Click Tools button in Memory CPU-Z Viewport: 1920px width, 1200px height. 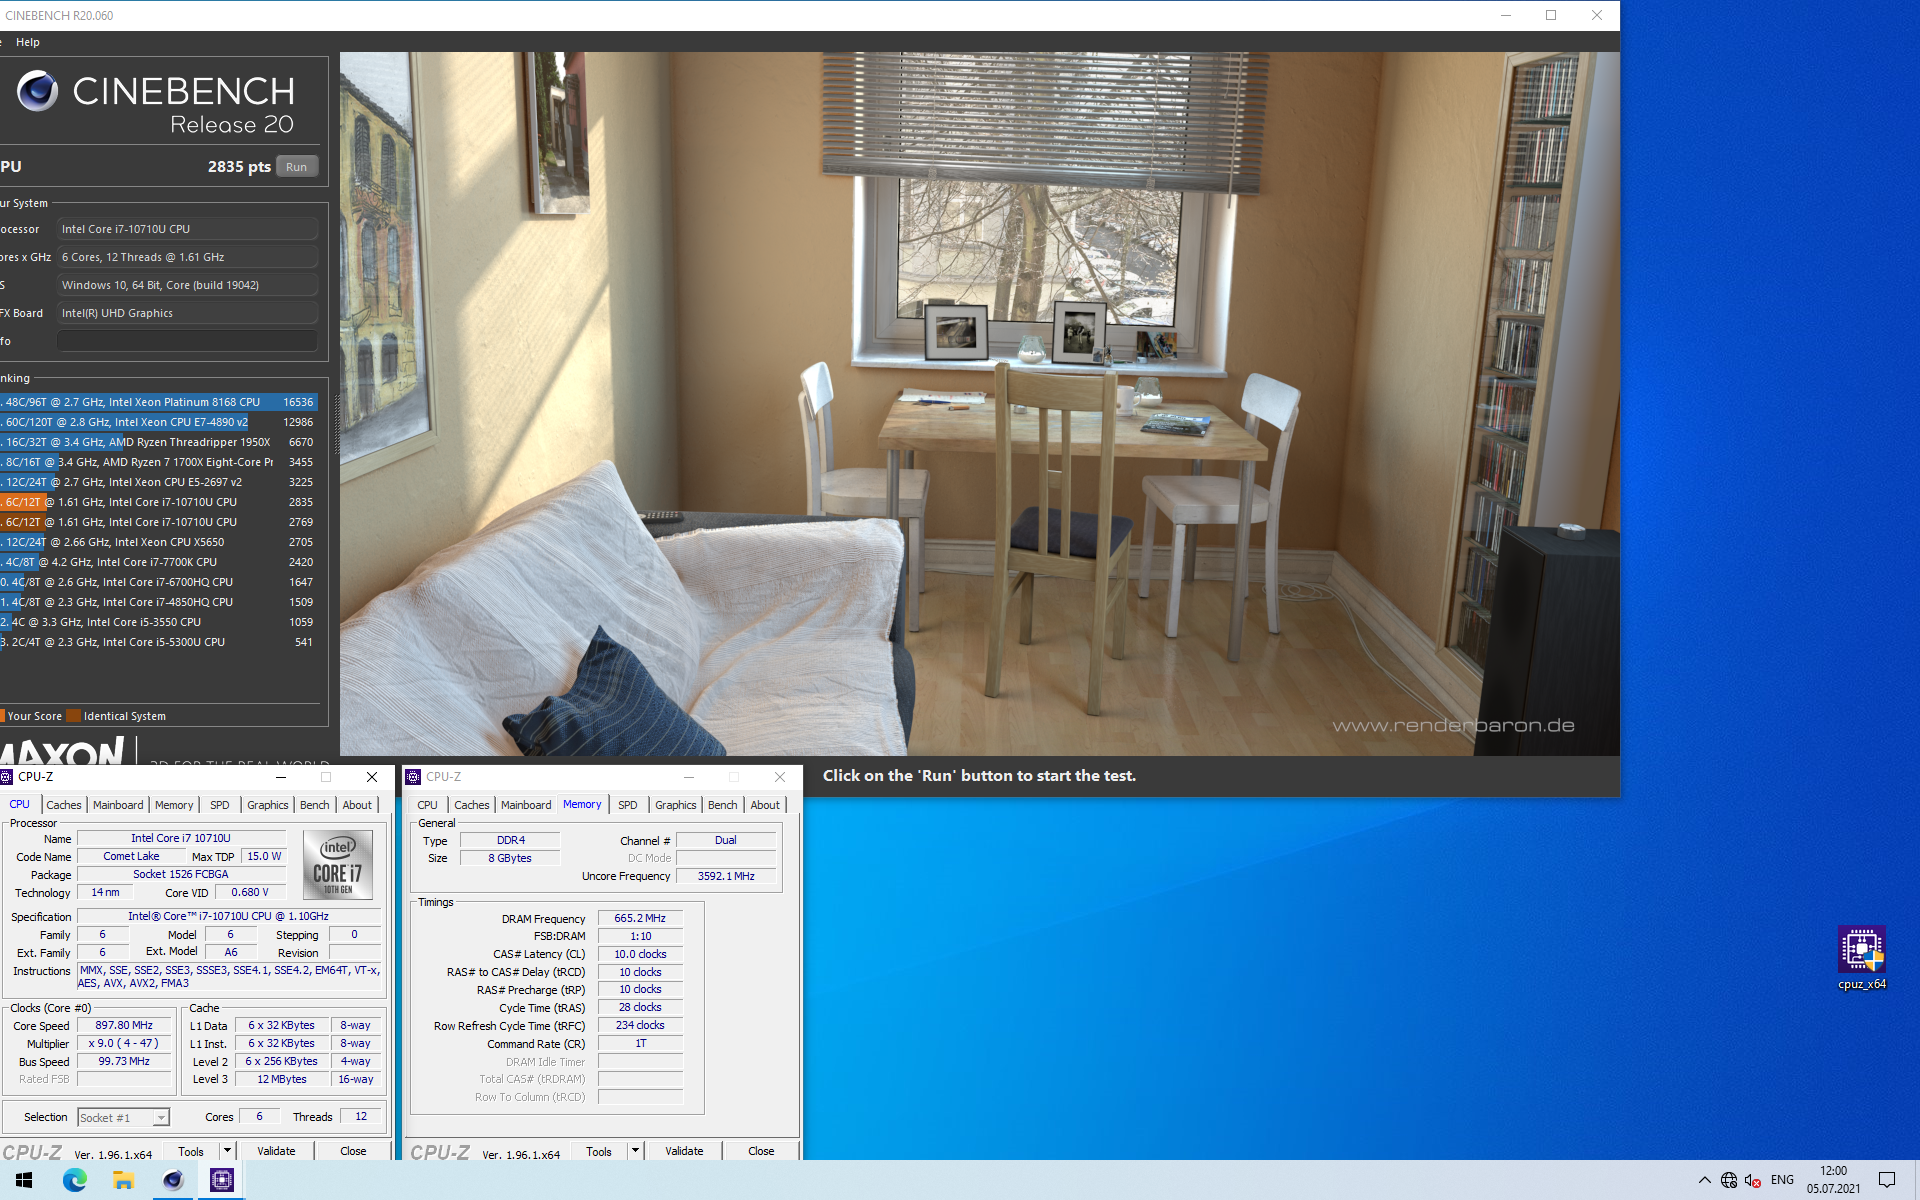599,1151
